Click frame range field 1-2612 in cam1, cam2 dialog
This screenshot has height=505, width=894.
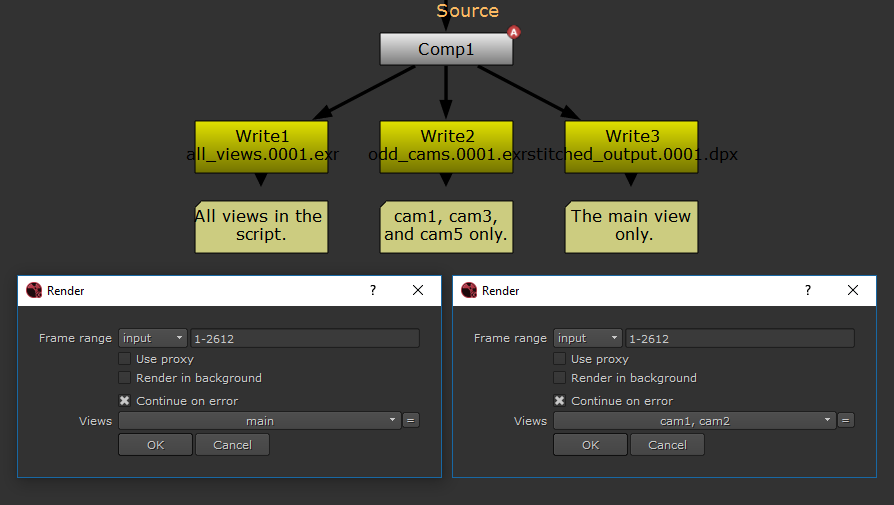(x=739, y=338)
